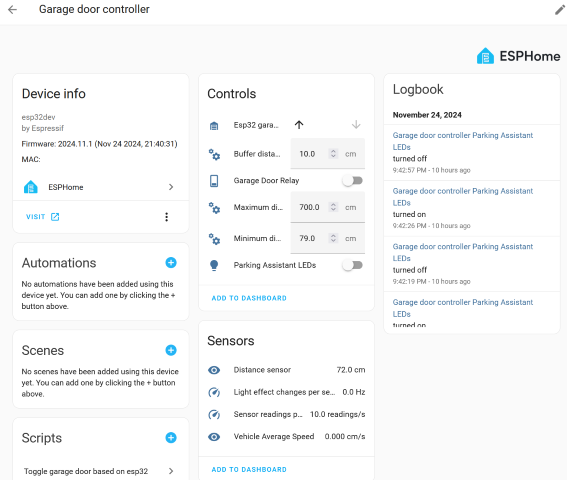Click the Garage Door Relay label

[x=266, y=180]
